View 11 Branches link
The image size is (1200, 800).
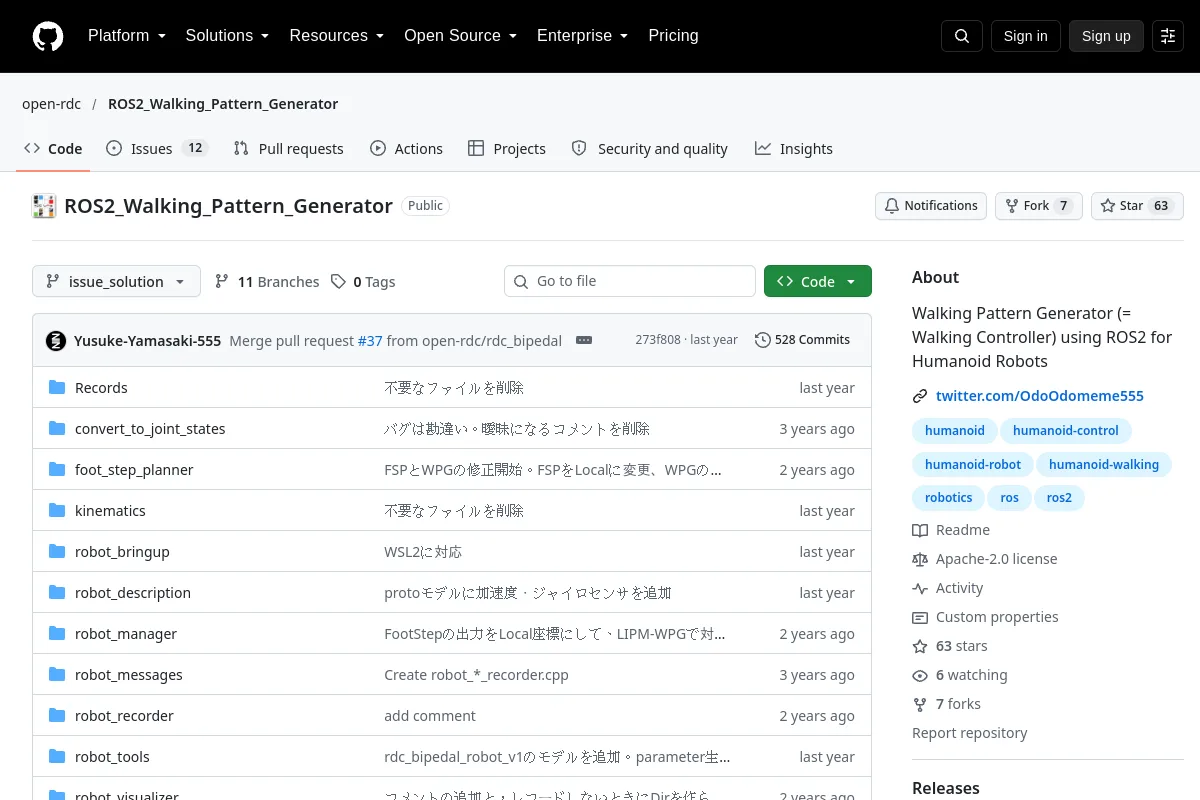pyautogui.click(x=267, y=282)
